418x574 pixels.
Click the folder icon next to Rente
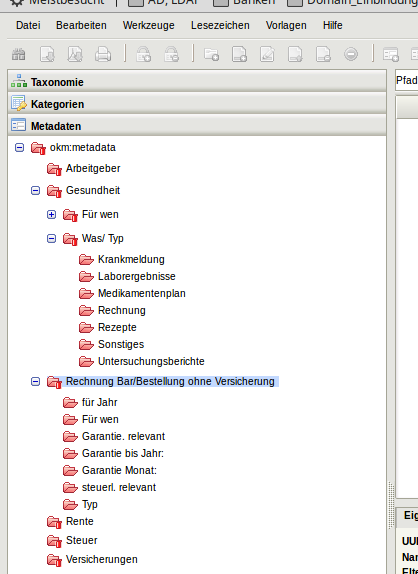pyautogui.click(x=54, y=522)
